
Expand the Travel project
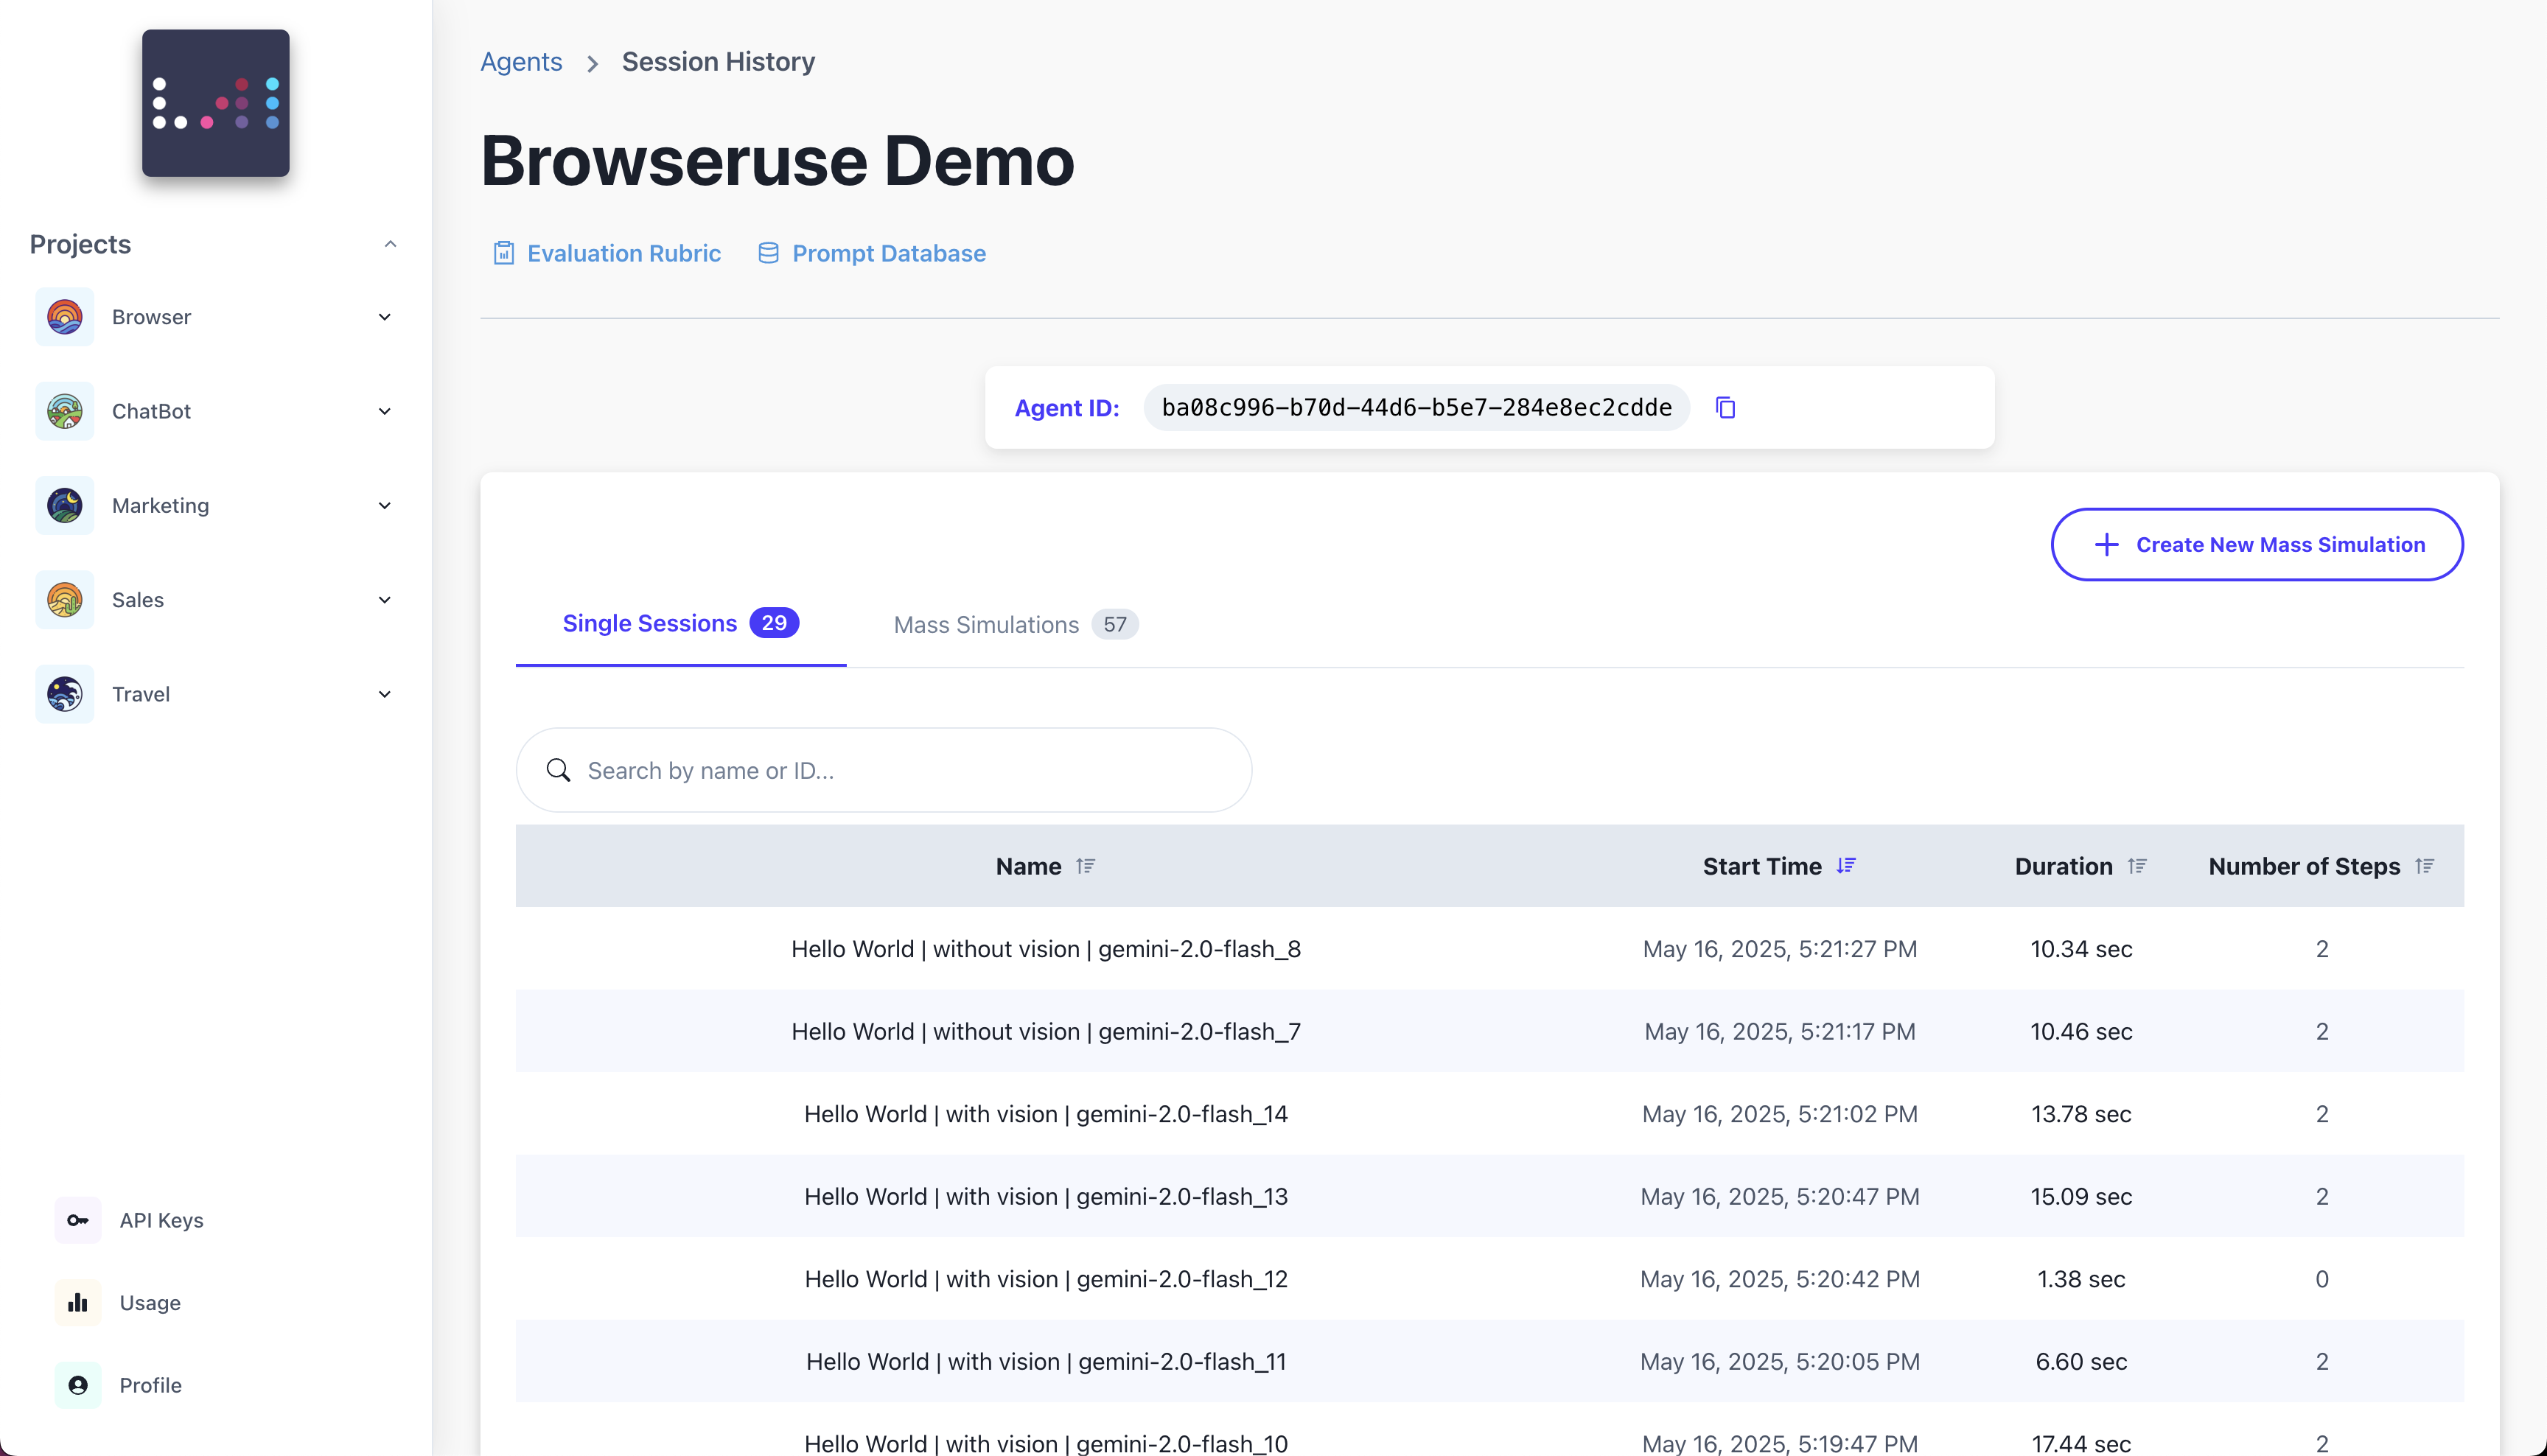(x=384, y=694)
